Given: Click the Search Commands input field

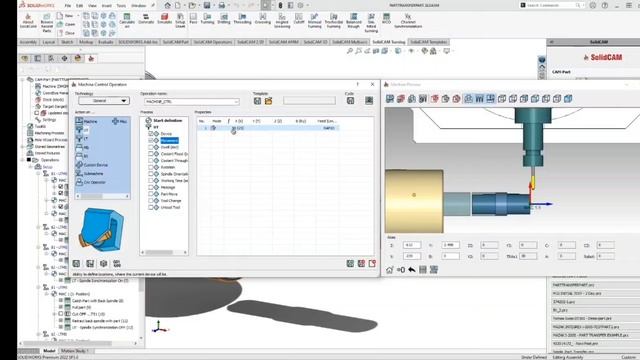Looking at the screenshot, I should (x=551, y=5).
